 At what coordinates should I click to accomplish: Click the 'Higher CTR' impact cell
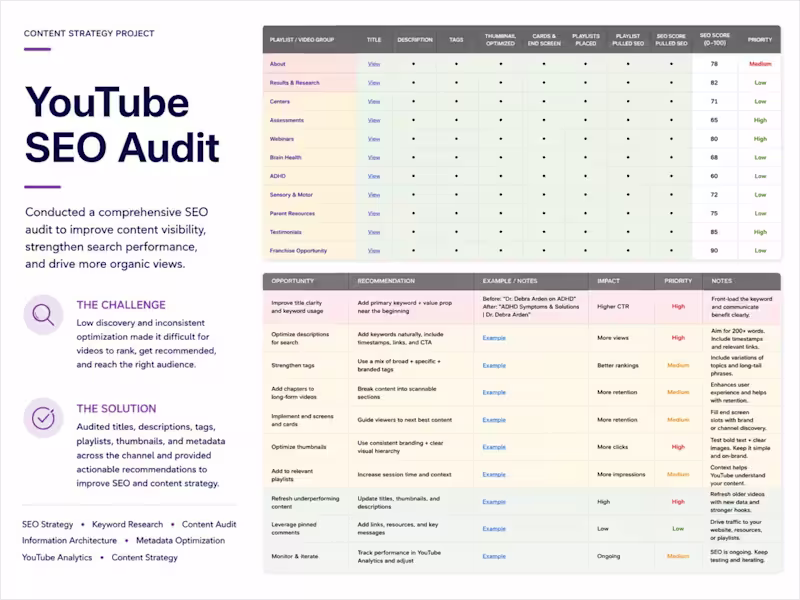tap(613, 307)
